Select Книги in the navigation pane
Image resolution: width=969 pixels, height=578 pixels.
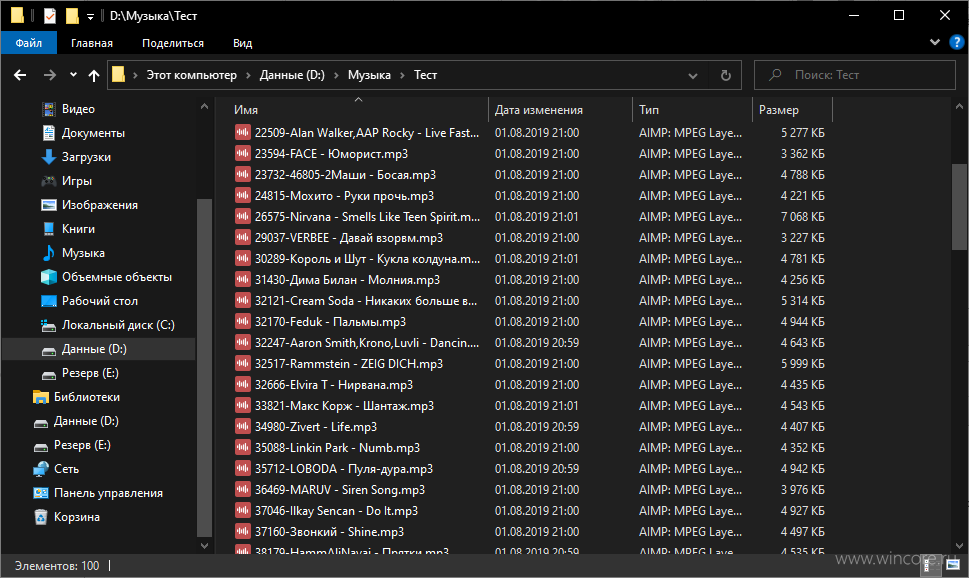[69, 229]
